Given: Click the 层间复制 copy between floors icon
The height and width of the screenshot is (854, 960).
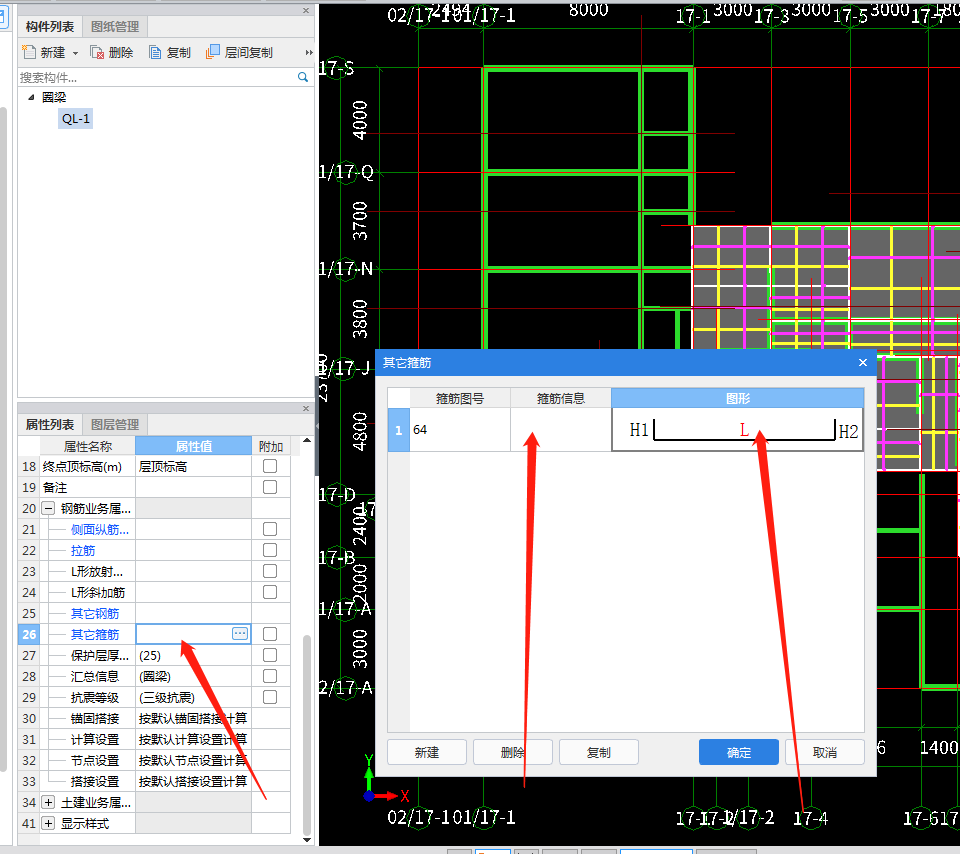Looking at the screenshot, I should (x=213, y=51).
